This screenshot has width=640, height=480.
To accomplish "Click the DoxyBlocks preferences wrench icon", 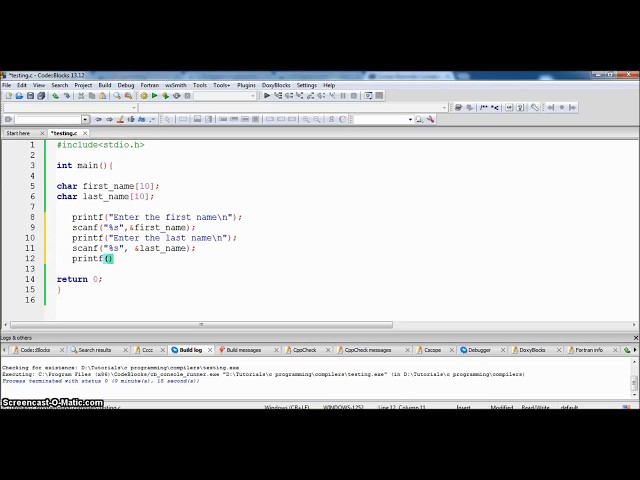I will pos(534,107).
